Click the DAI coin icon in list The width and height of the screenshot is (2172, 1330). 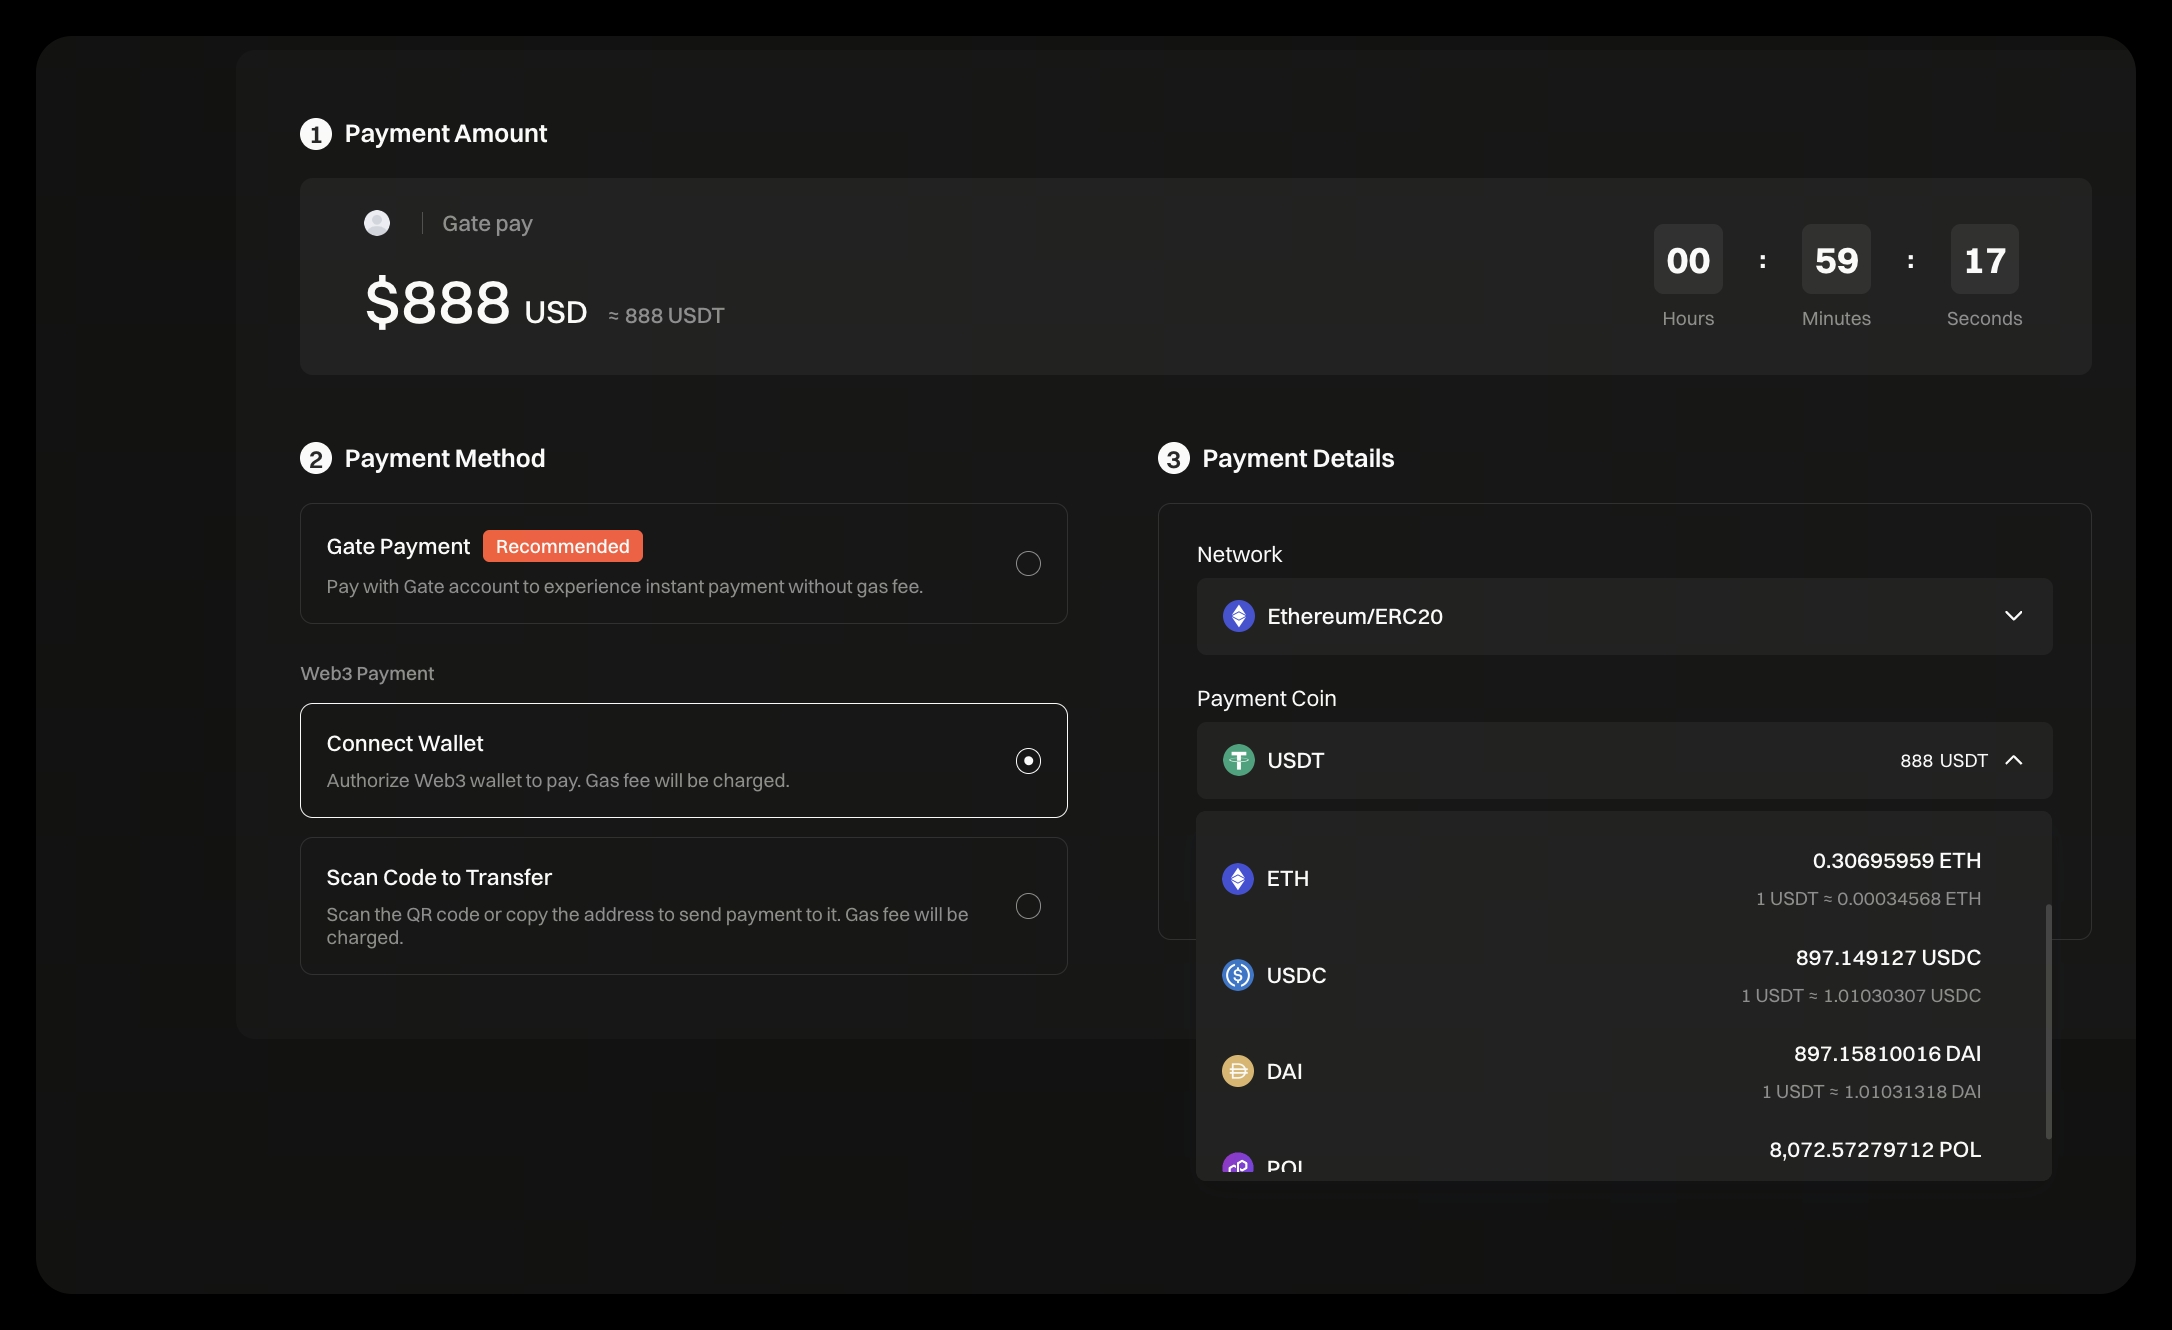tap(1237, 1071)
